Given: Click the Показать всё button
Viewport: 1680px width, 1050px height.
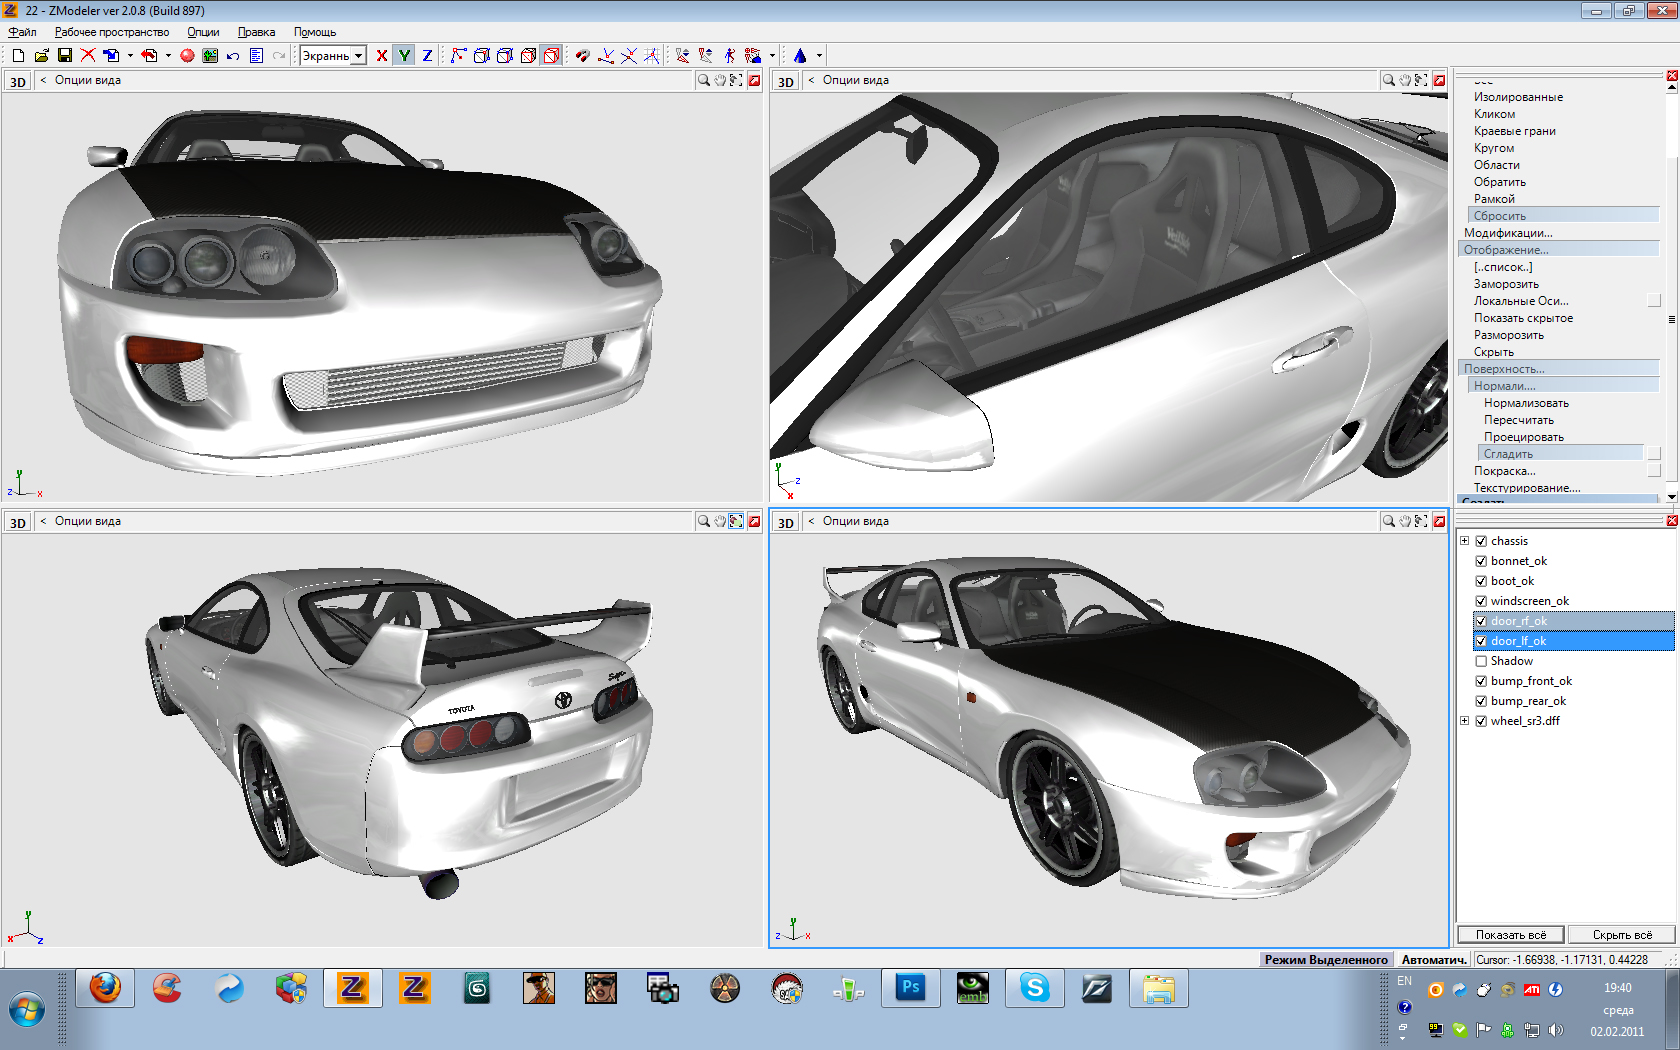Looking at the screenshot, I should [1510, 935].
